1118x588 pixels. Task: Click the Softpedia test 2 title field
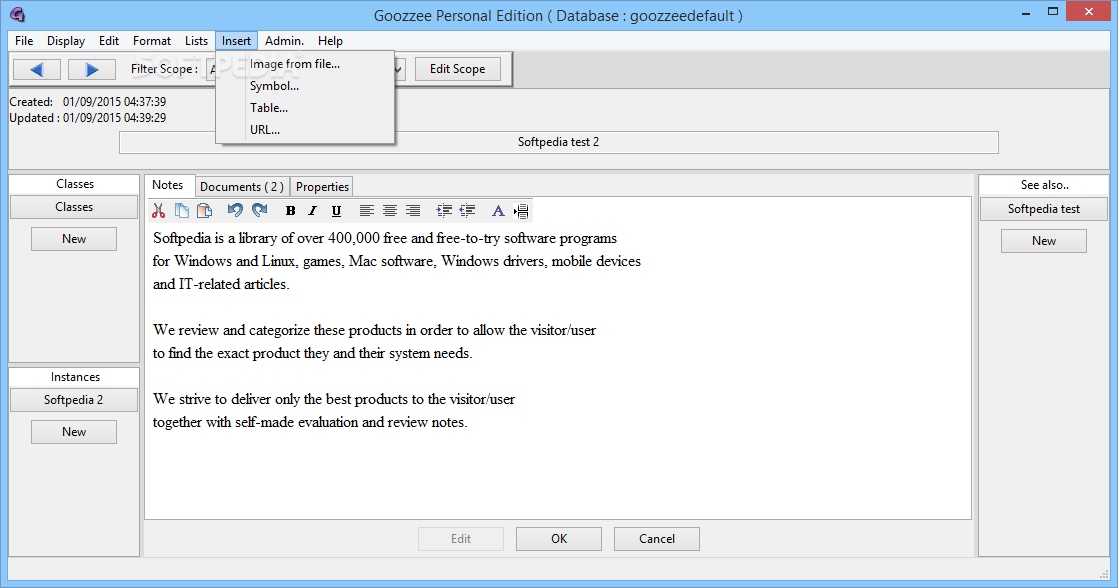(558, 142)
